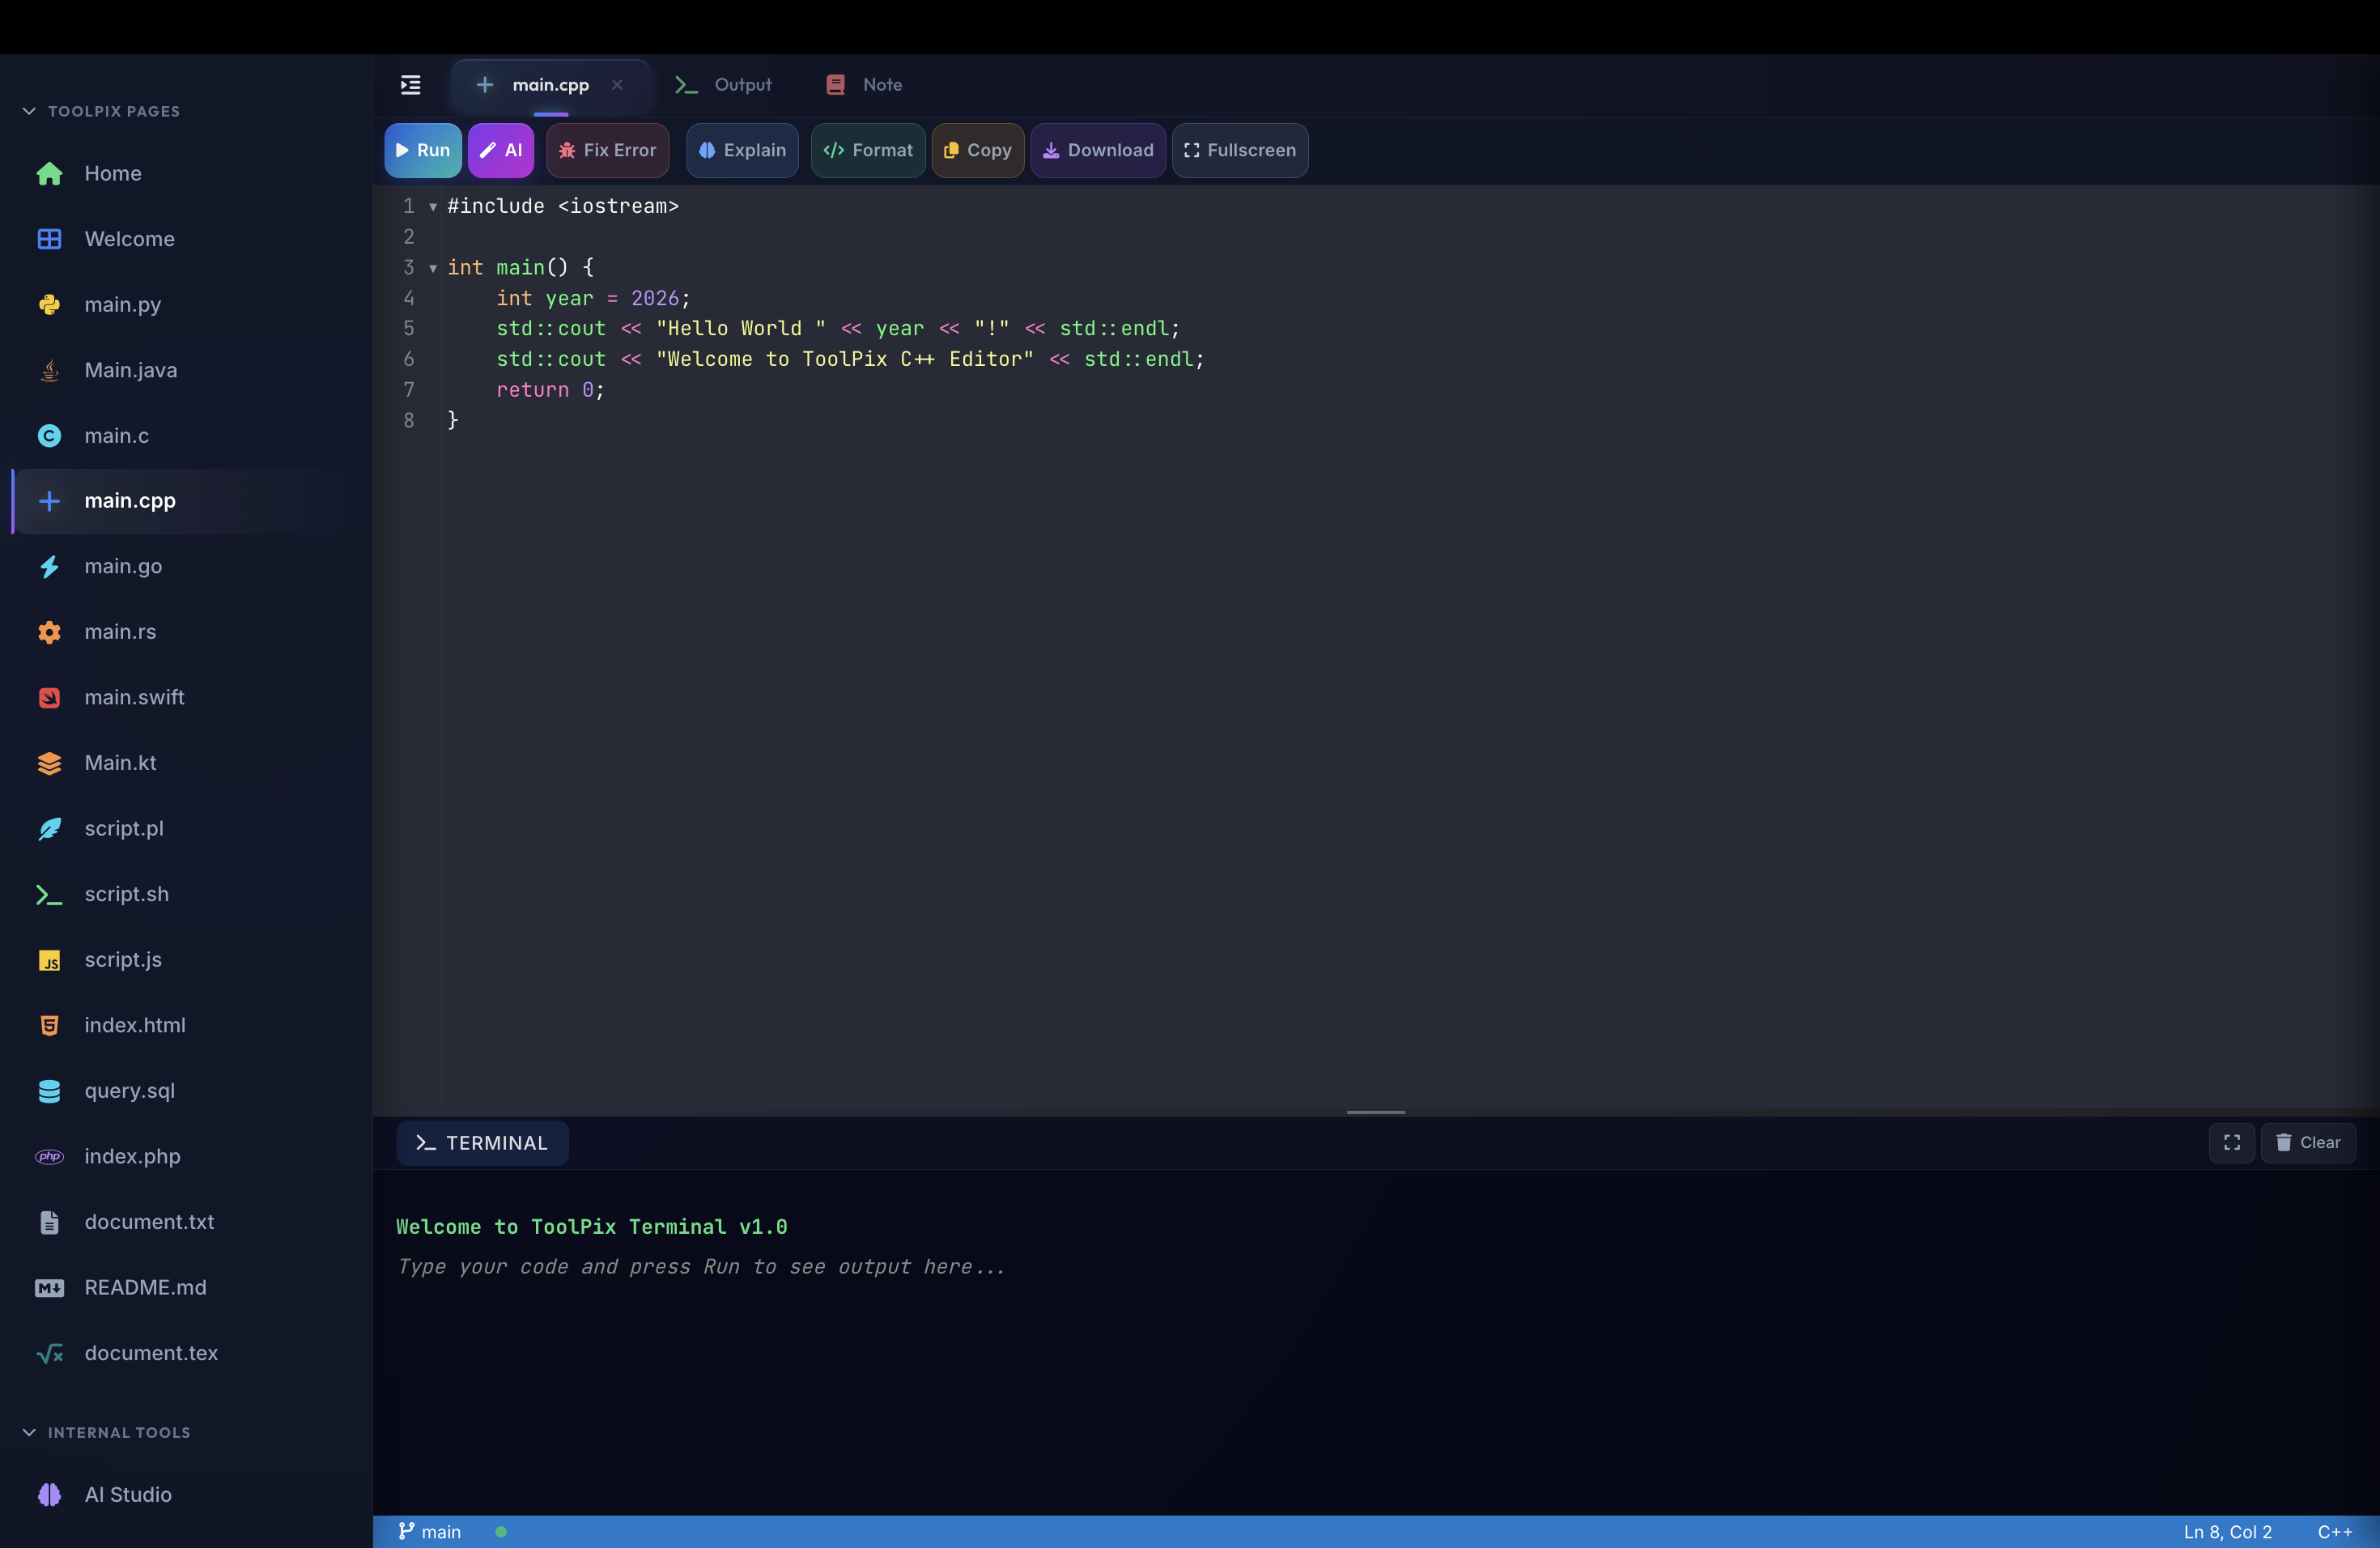This screenshot has height=1548, width=2380.
Task: Click the Python icon beside main.py
Action: [49, 305]
